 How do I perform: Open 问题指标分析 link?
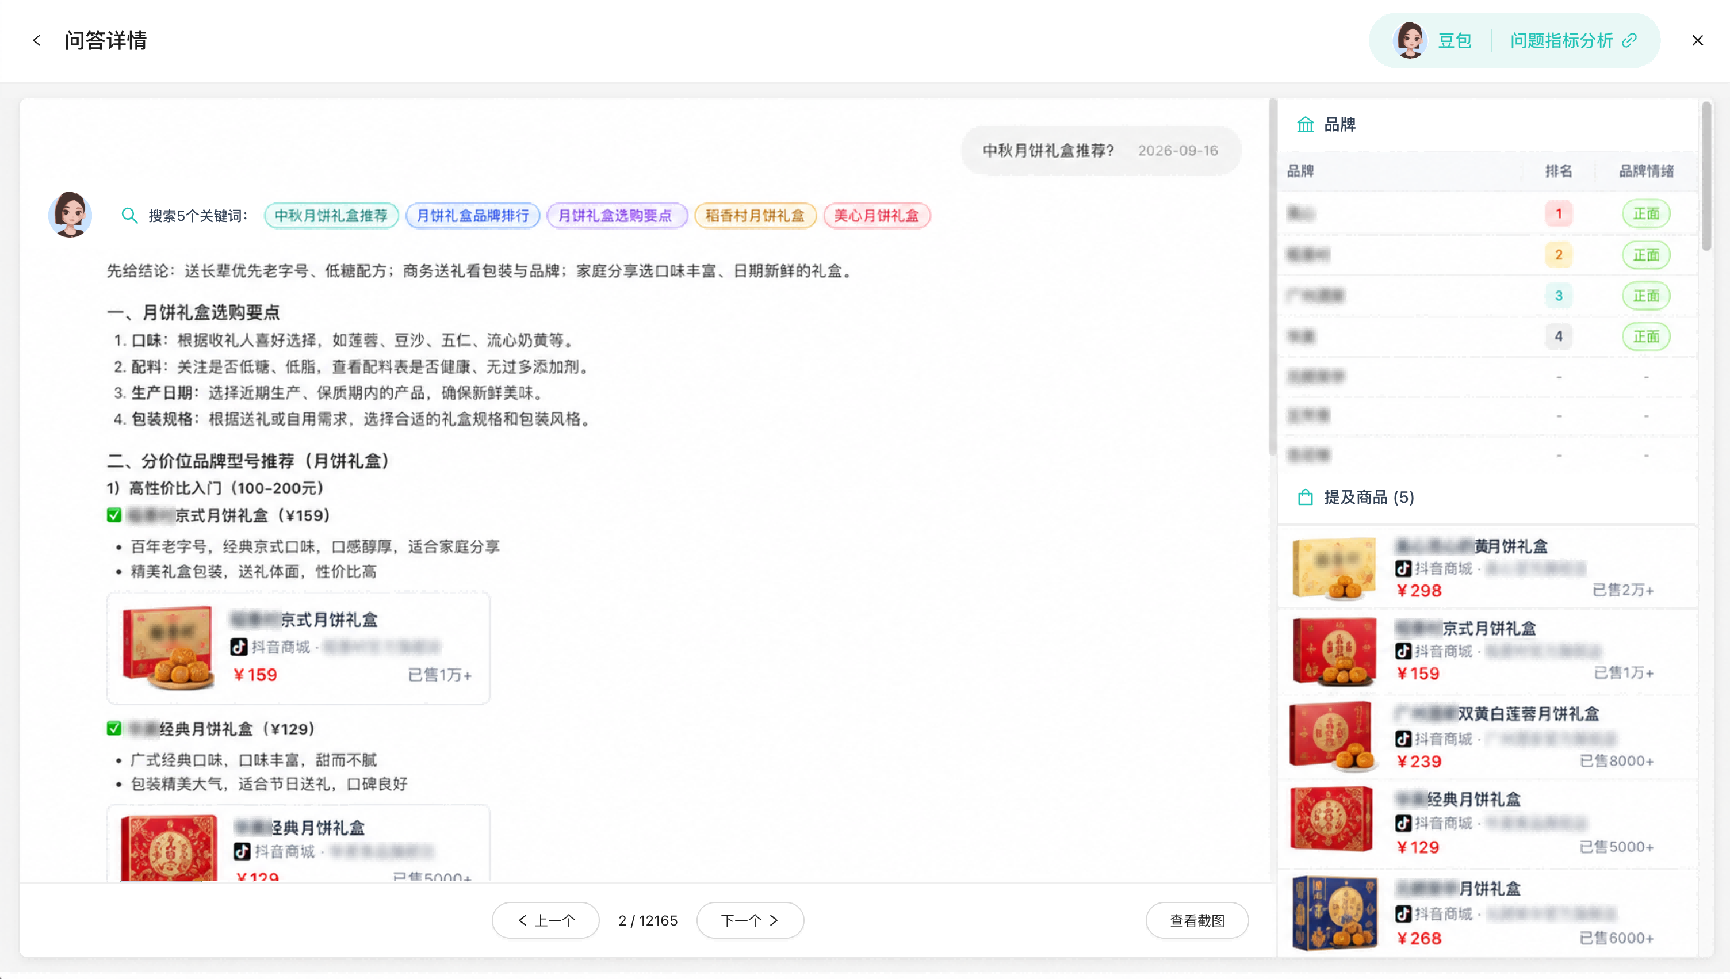(1572, 41)
